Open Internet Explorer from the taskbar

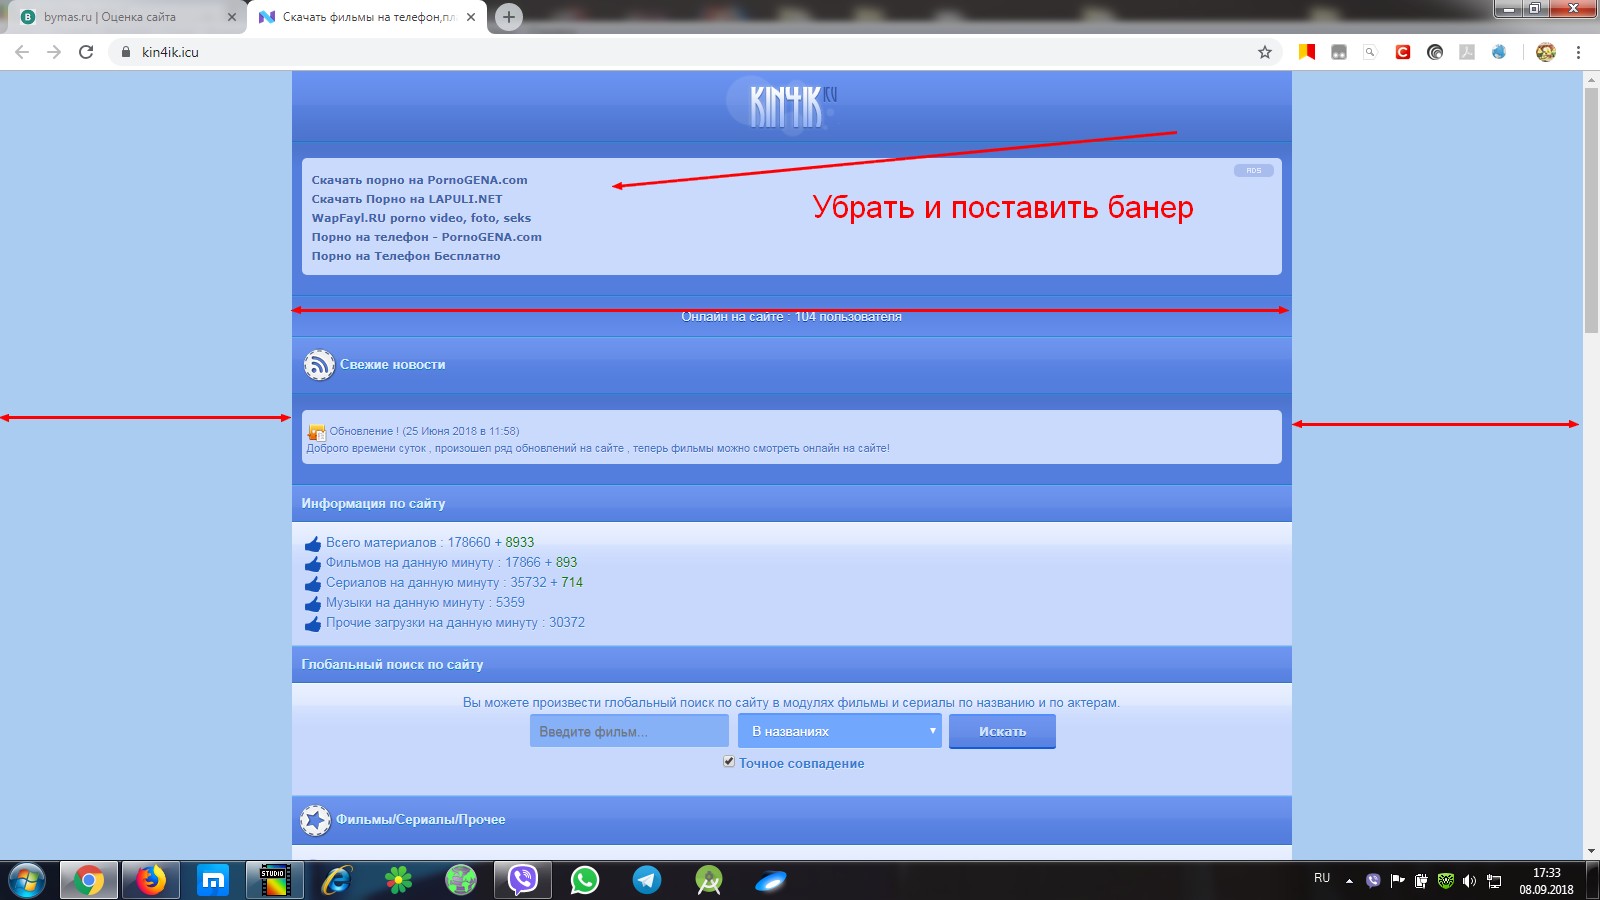click(x=337, y=880)
